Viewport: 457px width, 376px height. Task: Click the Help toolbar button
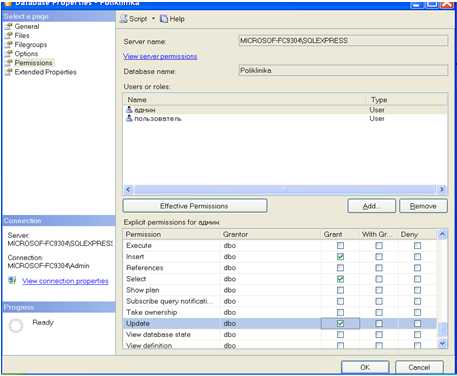pos(172,19)
